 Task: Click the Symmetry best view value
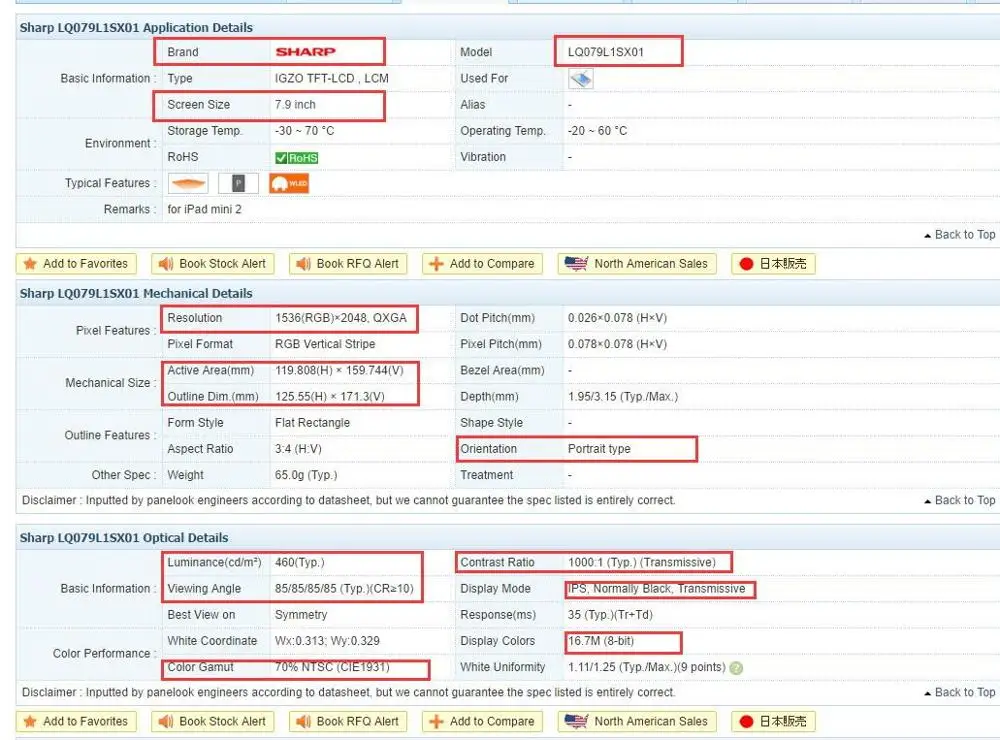[301, 614]
